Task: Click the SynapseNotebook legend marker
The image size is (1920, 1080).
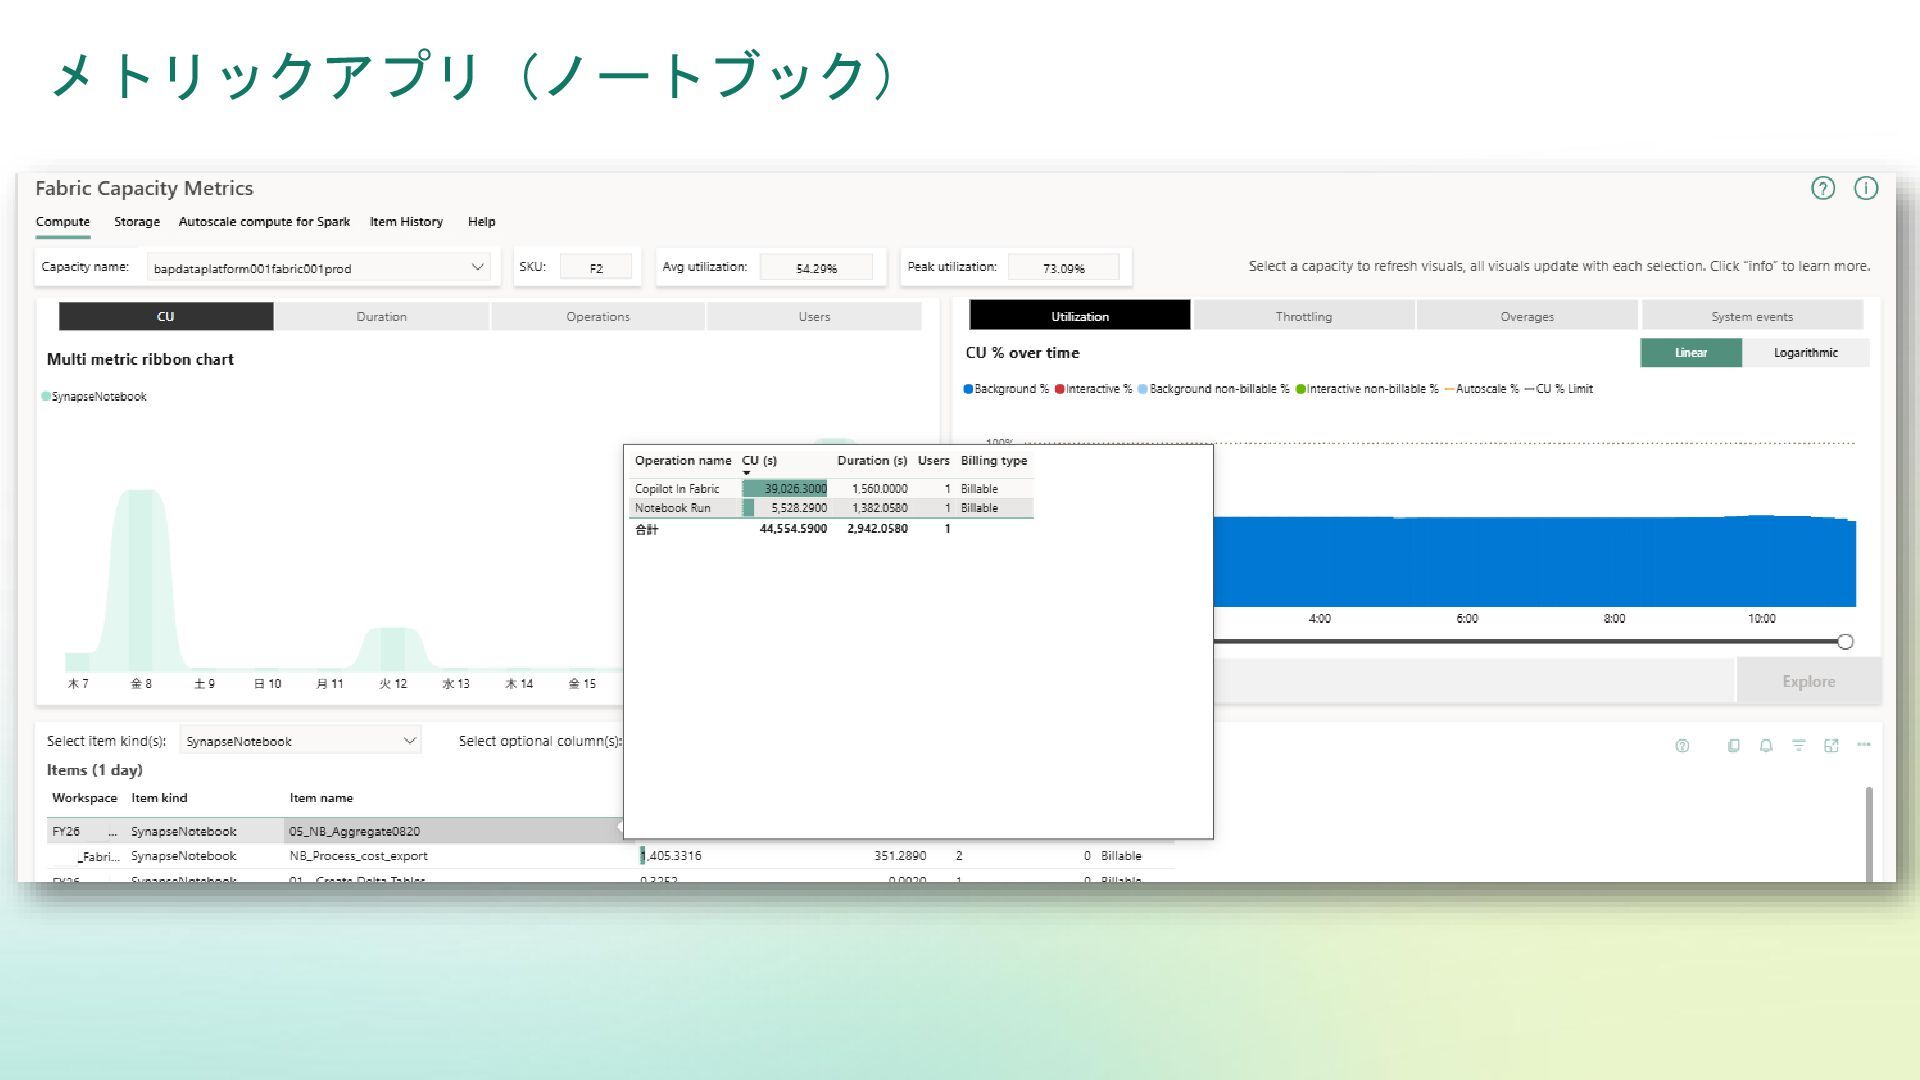Action: pyautogui.click(x=46, y=396)
